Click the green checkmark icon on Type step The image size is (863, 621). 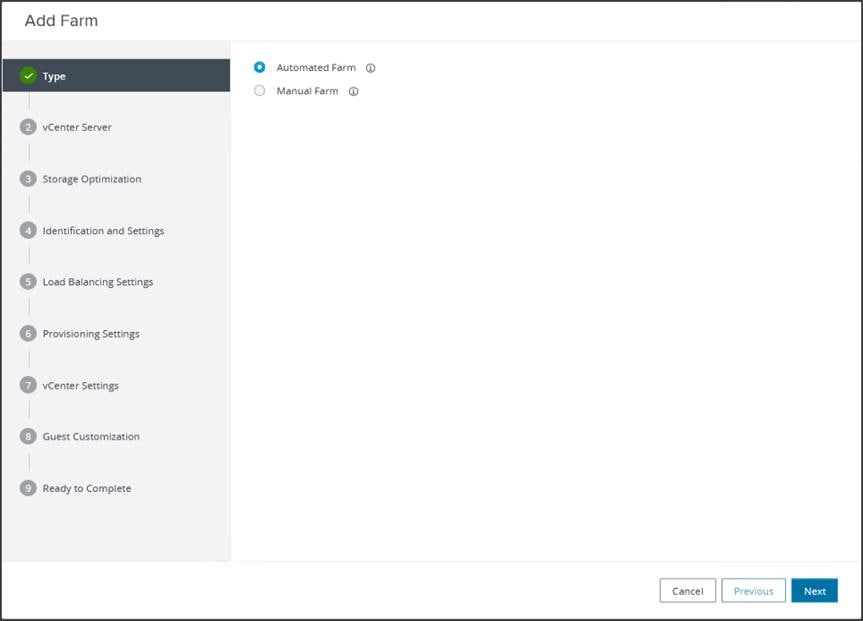point(28,76)
